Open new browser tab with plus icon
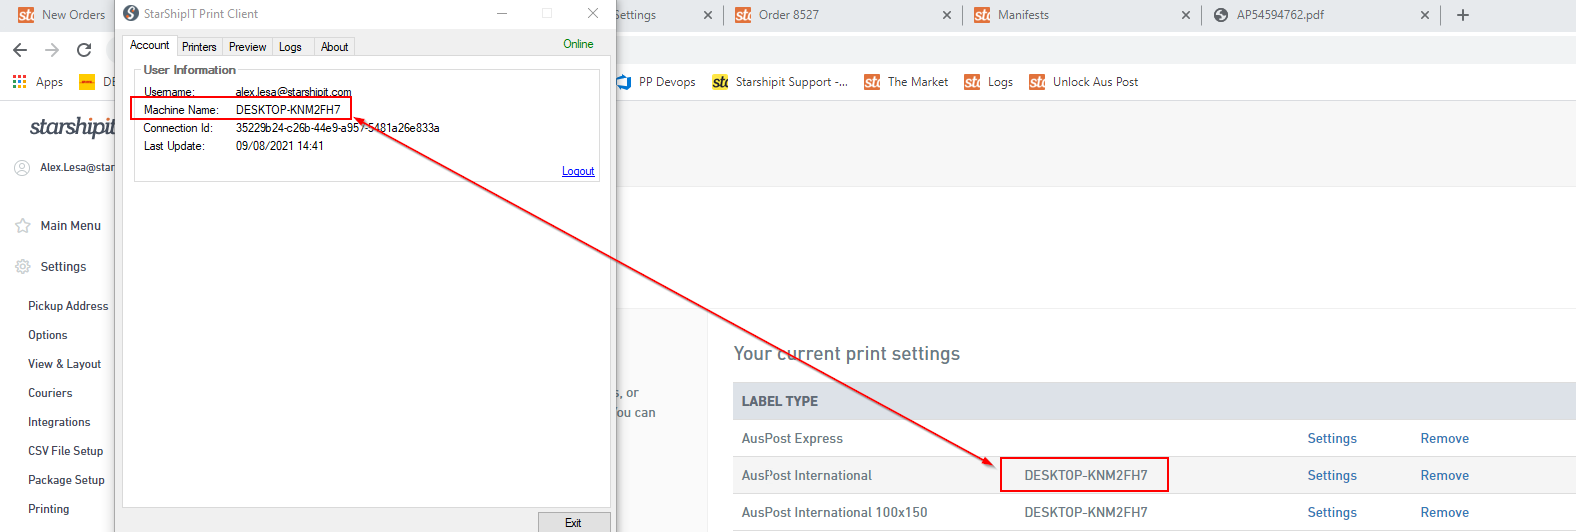 coord(1463,15)
